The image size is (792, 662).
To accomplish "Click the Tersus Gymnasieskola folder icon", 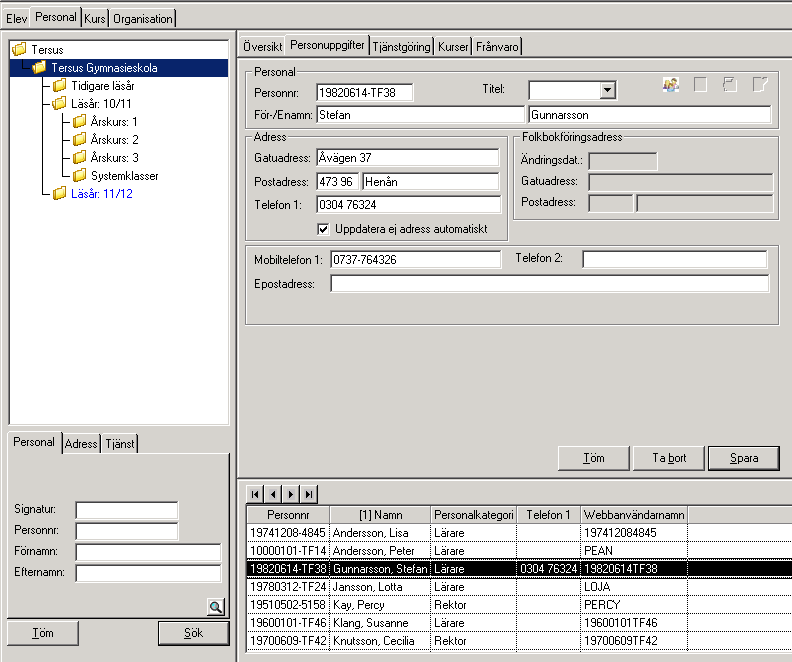I will coord(39,68).
